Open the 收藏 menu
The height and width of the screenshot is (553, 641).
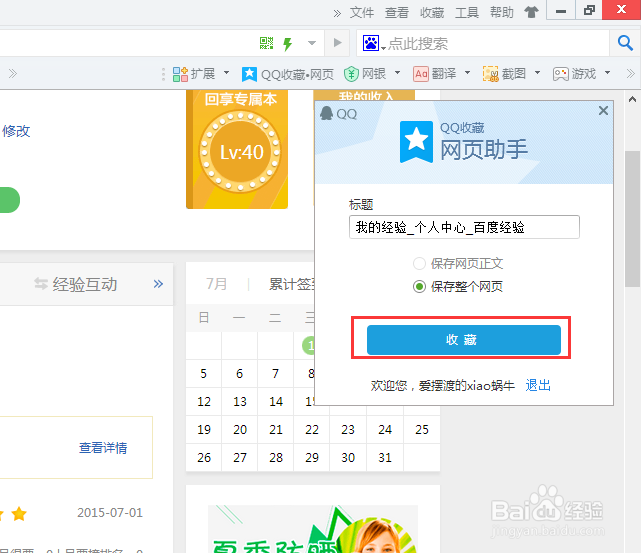(x=432, y=12)
